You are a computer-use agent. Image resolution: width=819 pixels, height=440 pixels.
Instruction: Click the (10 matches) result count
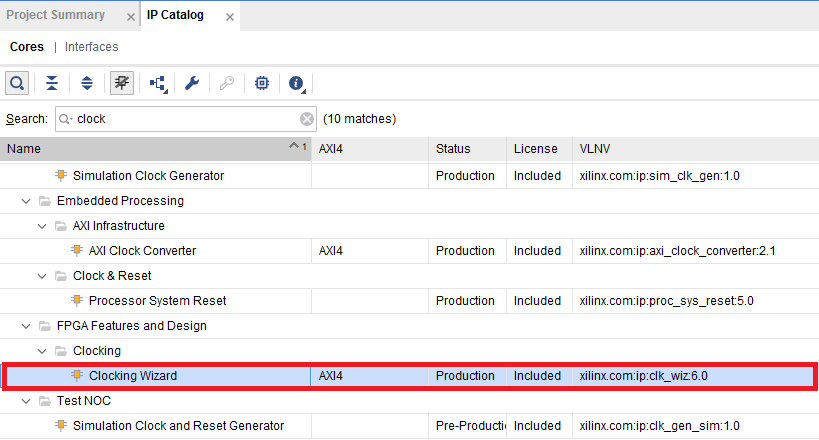click(359, 119)
